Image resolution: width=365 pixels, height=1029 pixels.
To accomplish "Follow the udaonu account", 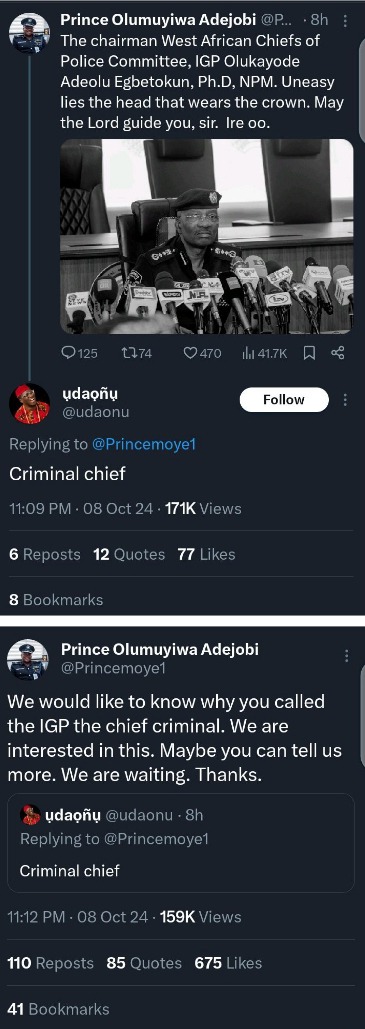I will coord(284,400).
